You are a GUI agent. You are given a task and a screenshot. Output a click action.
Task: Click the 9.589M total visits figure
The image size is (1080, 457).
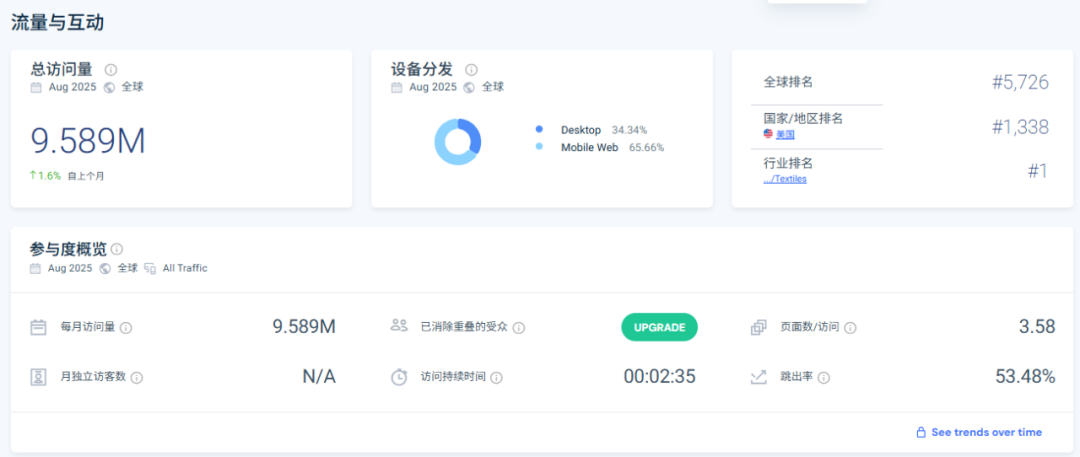tap(88, 141)
